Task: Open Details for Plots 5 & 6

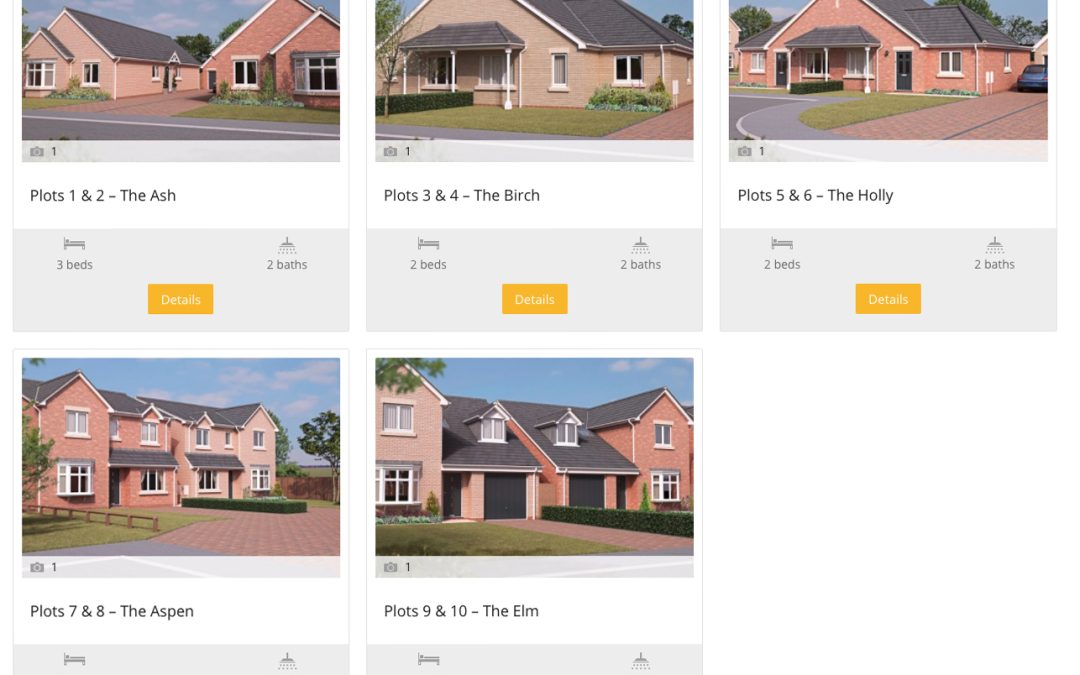Action: pos(888,299)
